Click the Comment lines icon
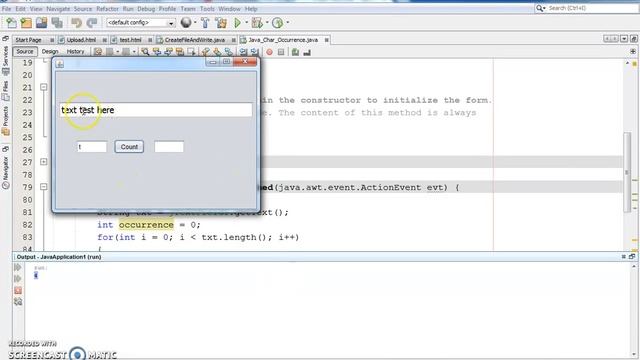This screenshot has height=360, width=640. [x=296, y=52]
